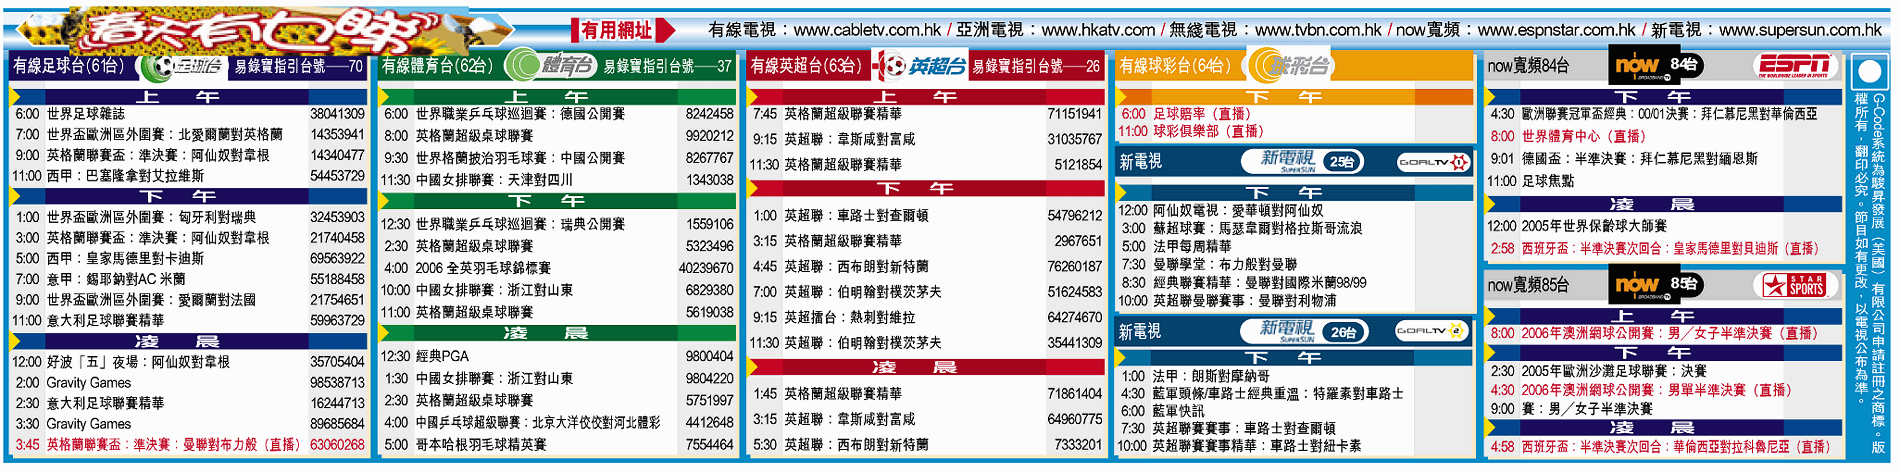Click the red 8:00 世界體育中心 live row

(1664, 136)
